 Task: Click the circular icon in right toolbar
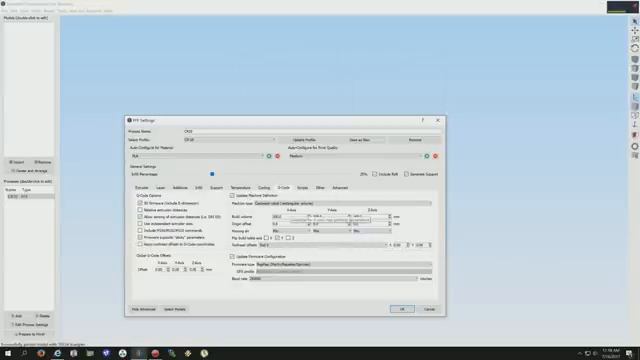635,146
